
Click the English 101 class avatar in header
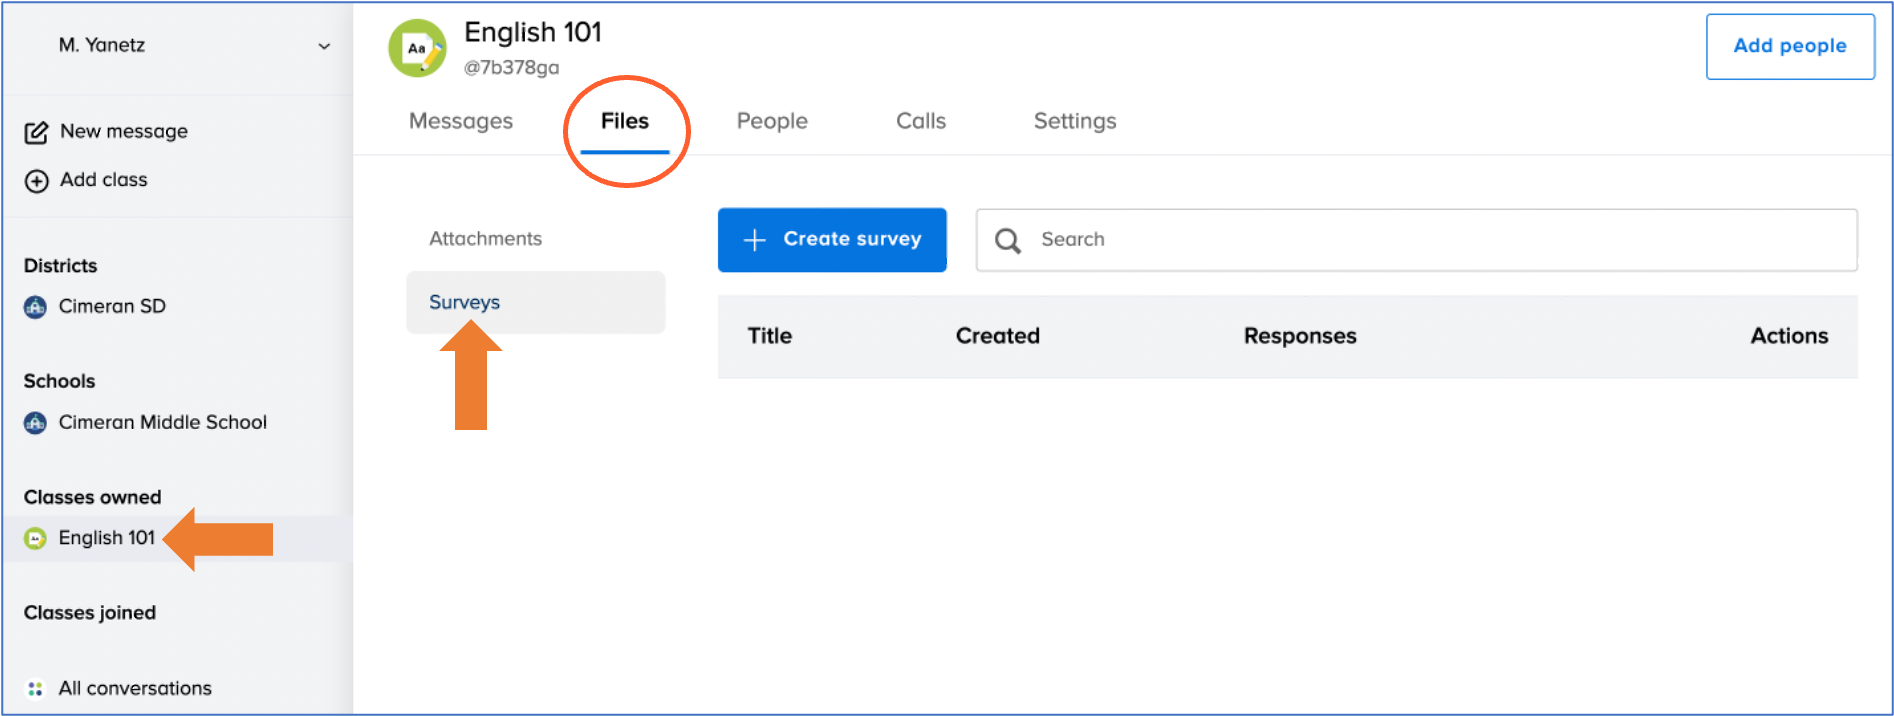(x=417, y=48)
